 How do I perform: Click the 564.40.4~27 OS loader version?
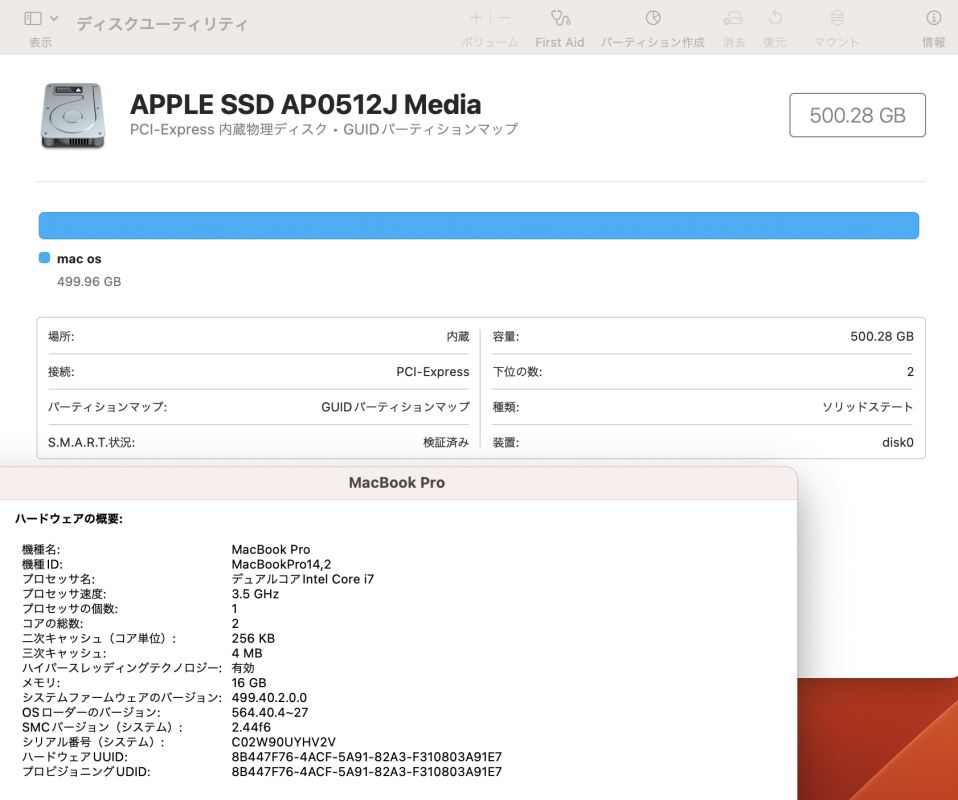coord(270,713)
